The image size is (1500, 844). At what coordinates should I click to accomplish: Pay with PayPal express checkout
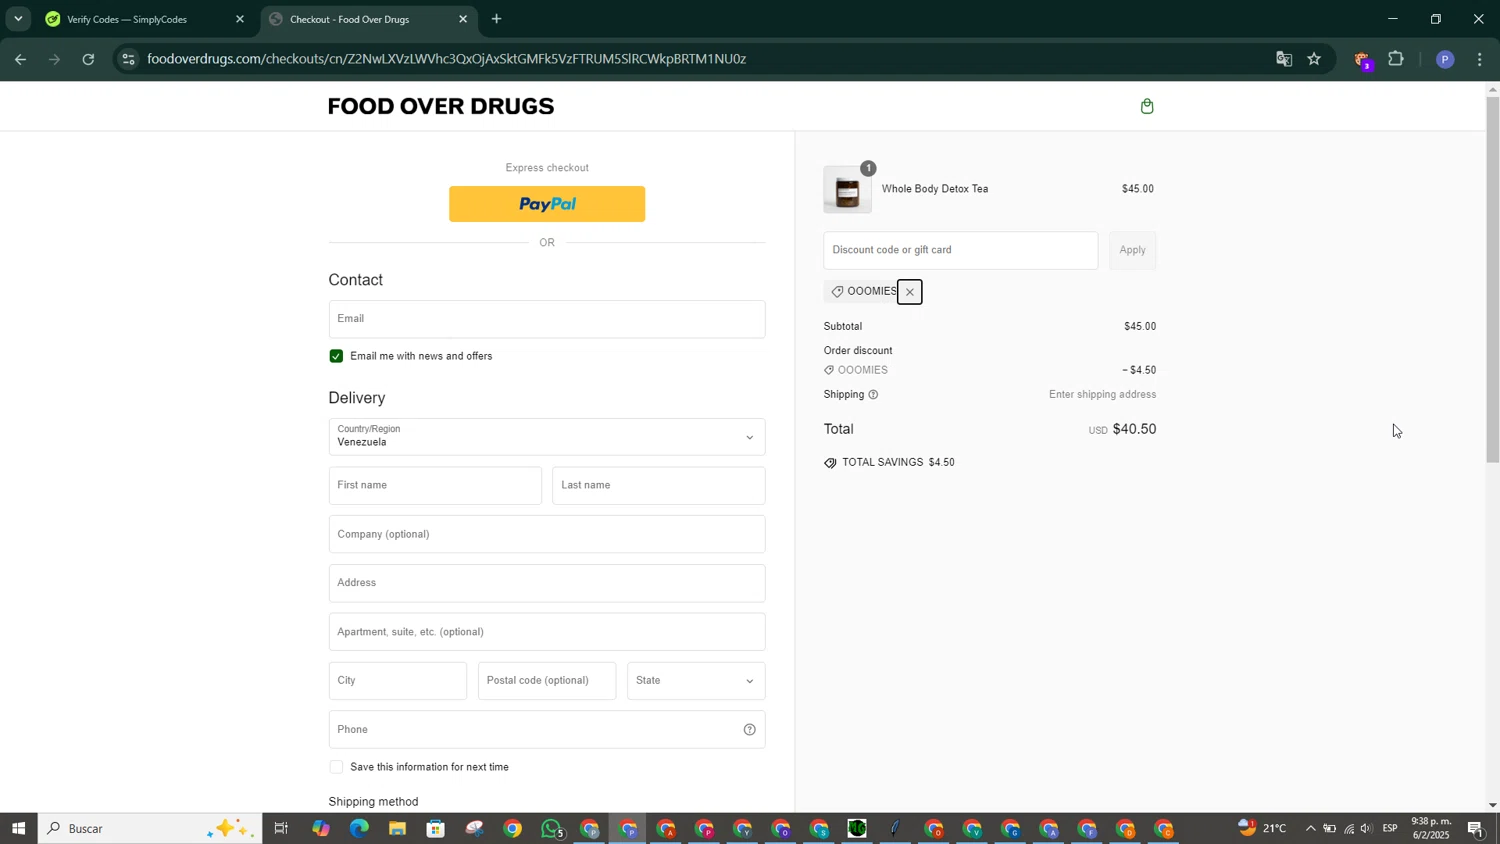pos(547,204)
